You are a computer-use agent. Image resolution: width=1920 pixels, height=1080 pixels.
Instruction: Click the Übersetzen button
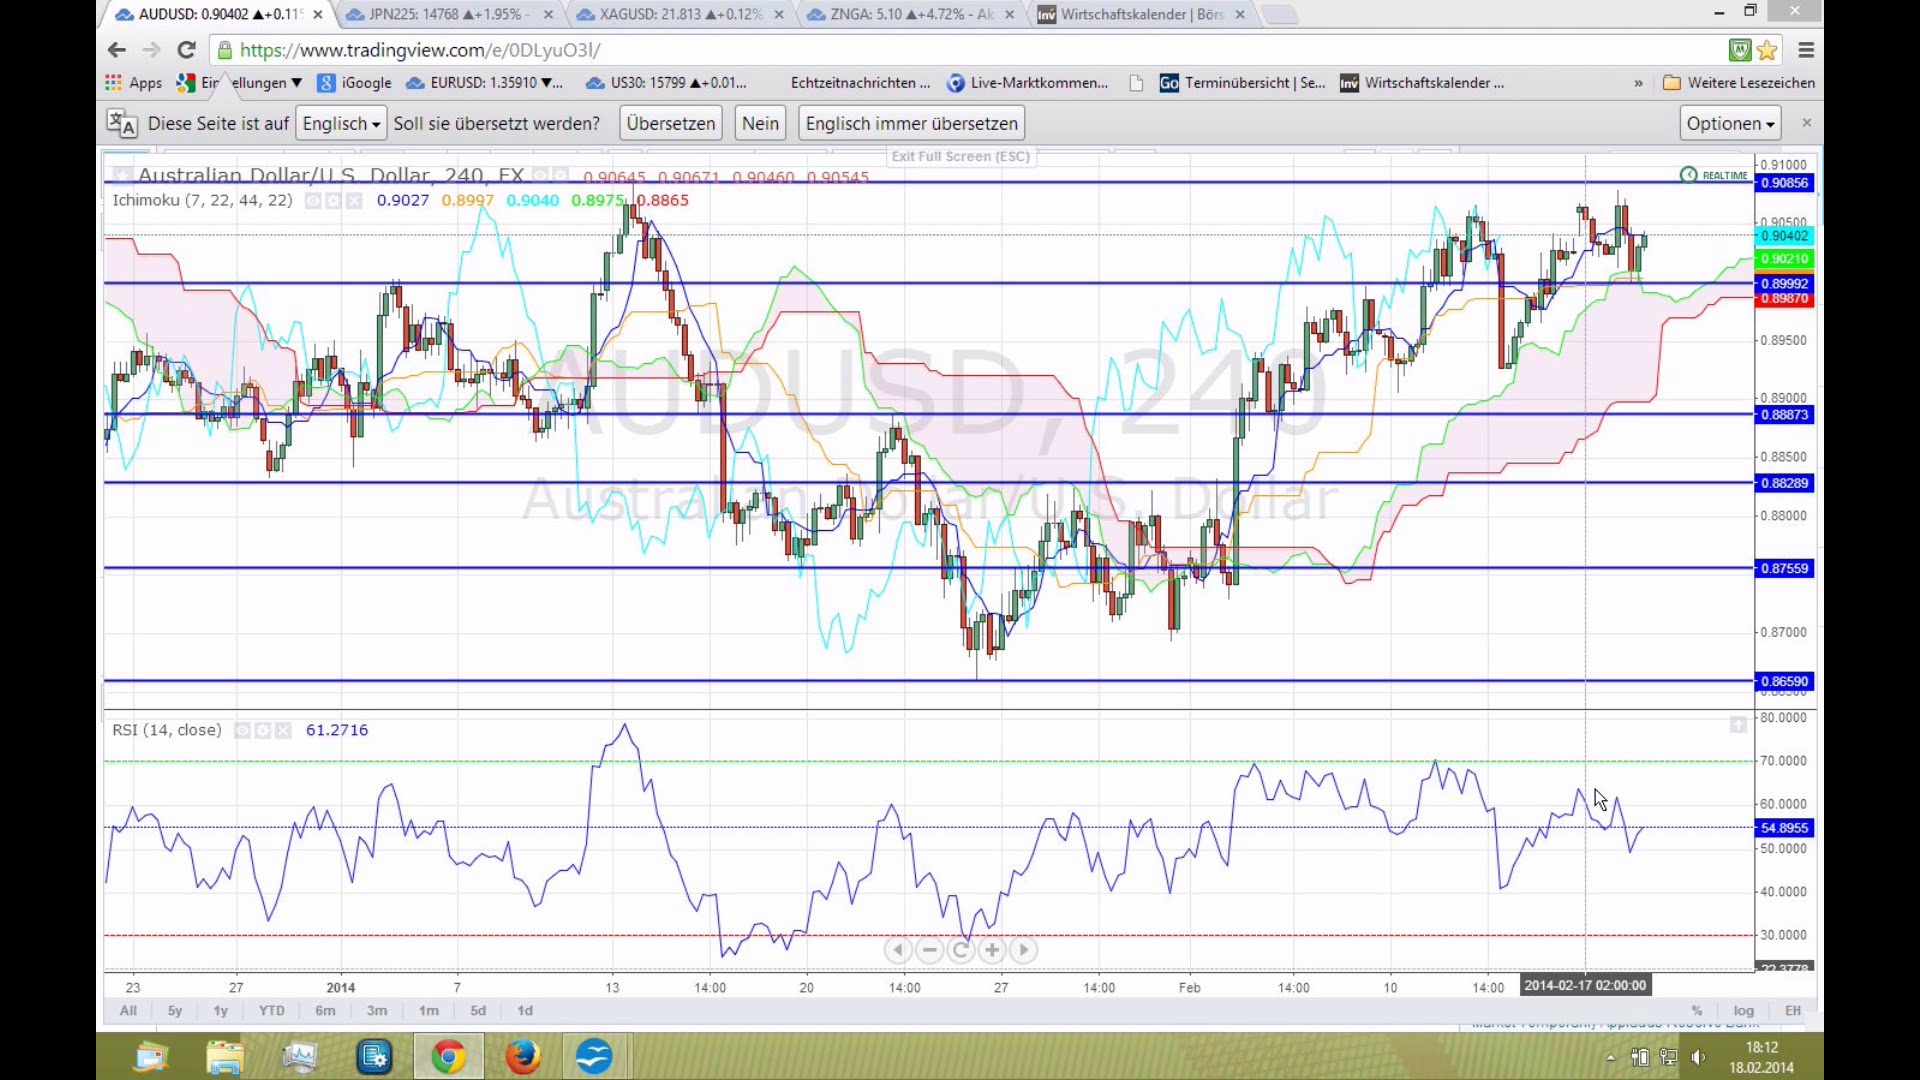pyautogui.click(x=671, y=124)
